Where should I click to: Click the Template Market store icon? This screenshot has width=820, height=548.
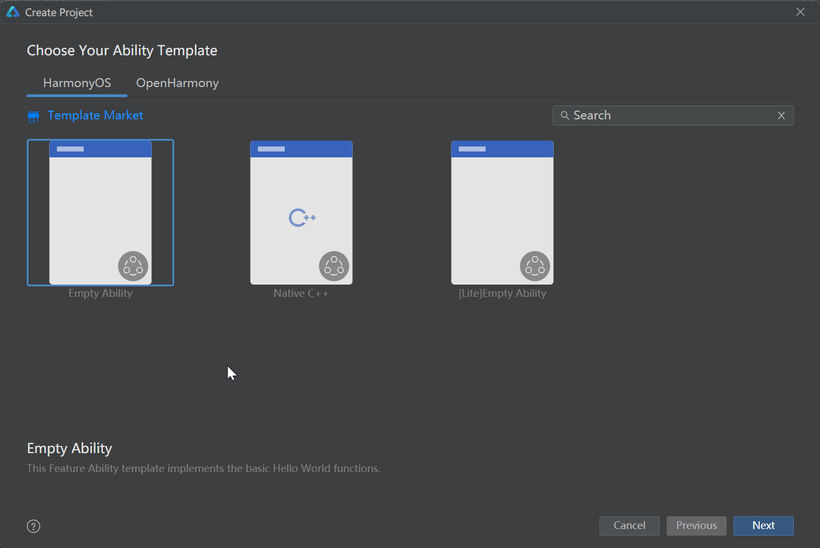click(x=33, y=117)
